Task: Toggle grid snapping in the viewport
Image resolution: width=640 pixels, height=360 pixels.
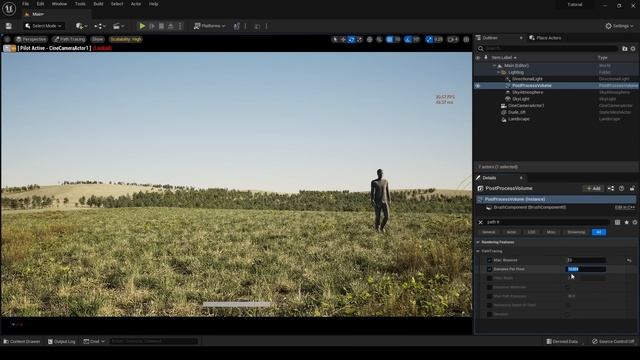Action: pyautogui.click(x=390, y=40)
